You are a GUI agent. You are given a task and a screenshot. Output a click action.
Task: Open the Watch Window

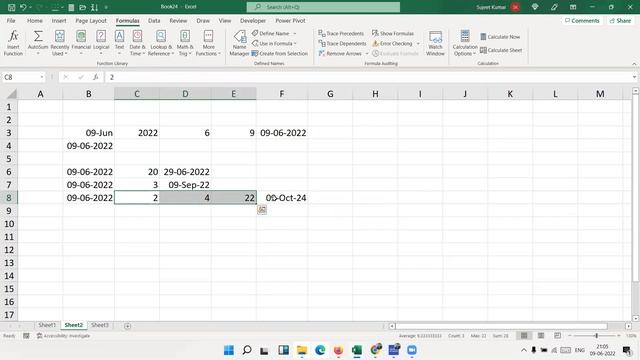[435, 42]
